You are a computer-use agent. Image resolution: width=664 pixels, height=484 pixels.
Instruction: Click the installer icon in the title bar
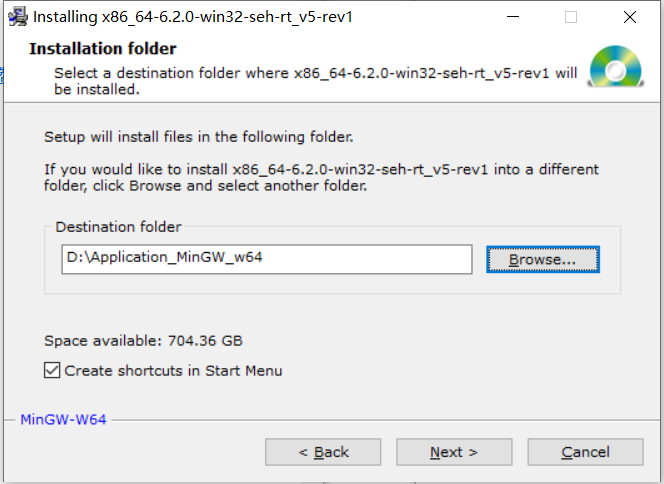coord(18,17)
